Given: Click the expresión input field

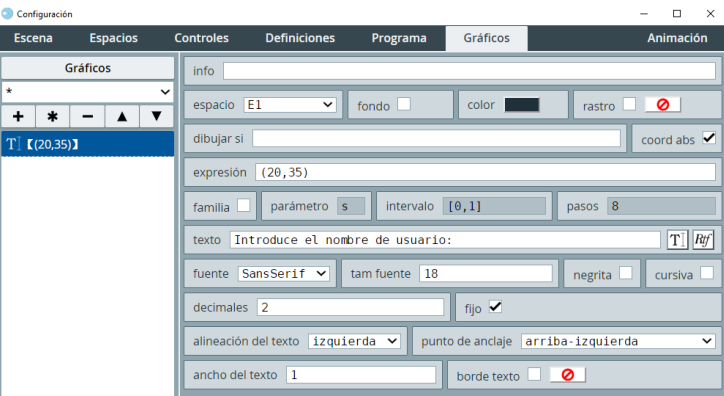Looking at the screenshot, I should [x=485, y=172].
